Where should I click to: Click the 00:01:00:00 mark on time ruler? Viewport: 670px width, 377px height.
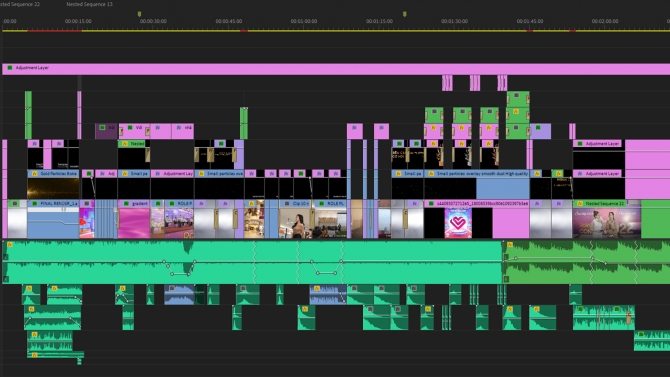pyautogui.click(x=304, y=21)
